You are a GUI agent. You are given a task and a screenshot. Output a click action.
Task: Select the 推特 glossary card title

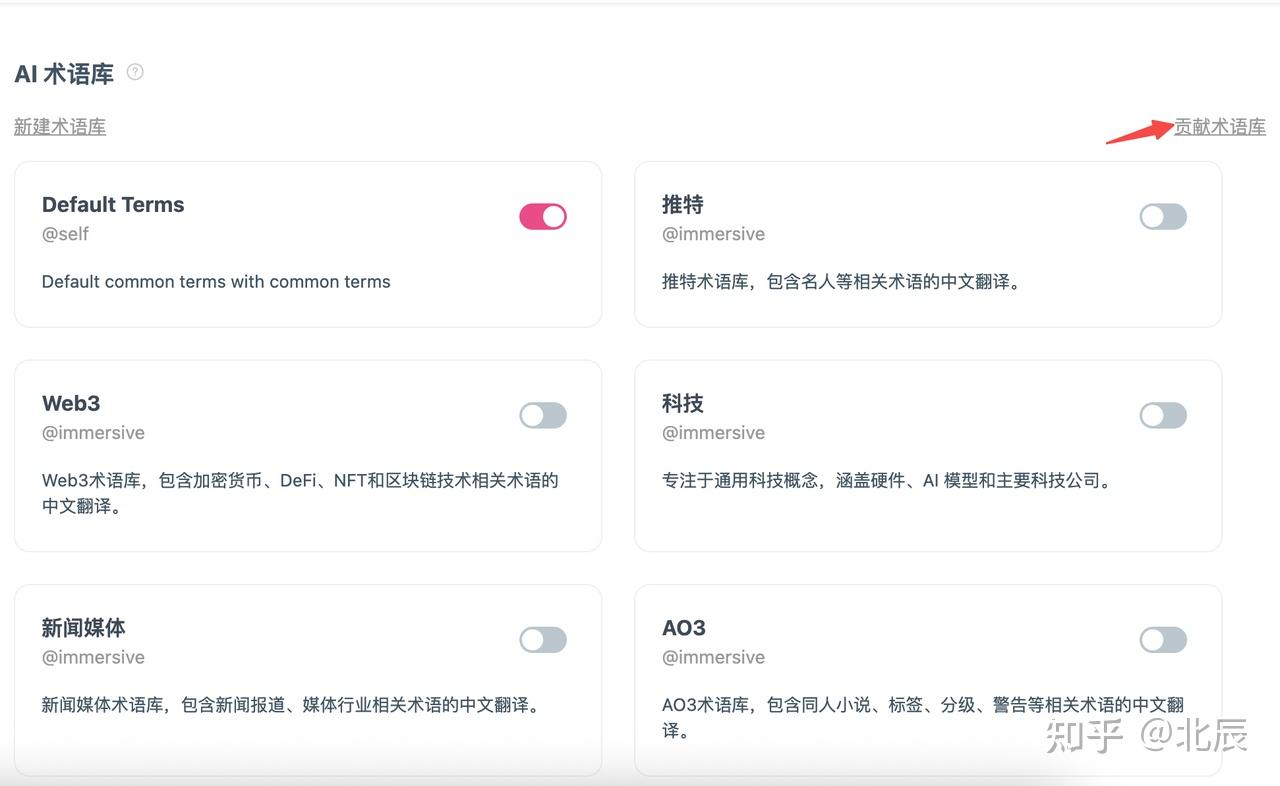pyautogui.click(x=683, y=205)
